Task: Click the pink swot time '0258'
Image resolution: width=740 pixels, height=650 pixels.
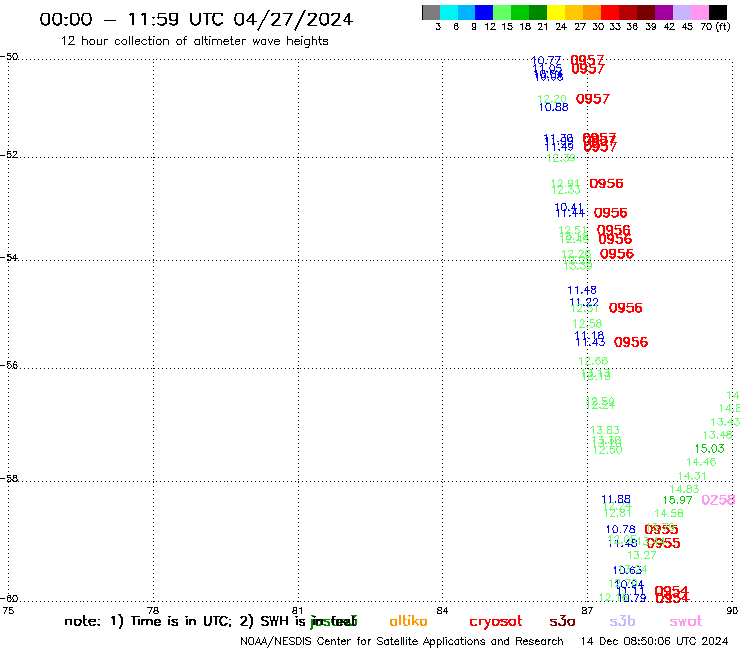Action: (x=718, y=500)
